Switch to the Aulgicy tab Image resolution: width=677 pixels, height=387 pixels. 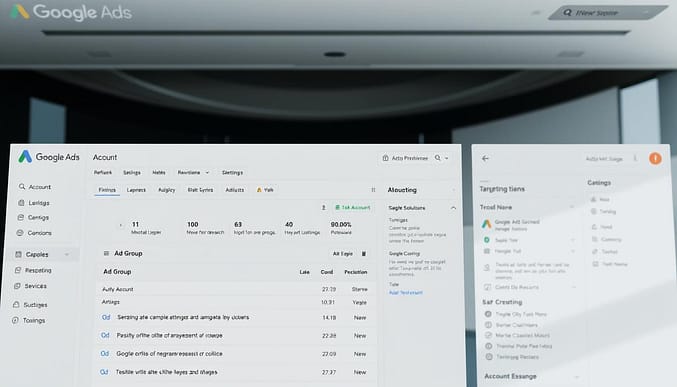pos(167,190)
